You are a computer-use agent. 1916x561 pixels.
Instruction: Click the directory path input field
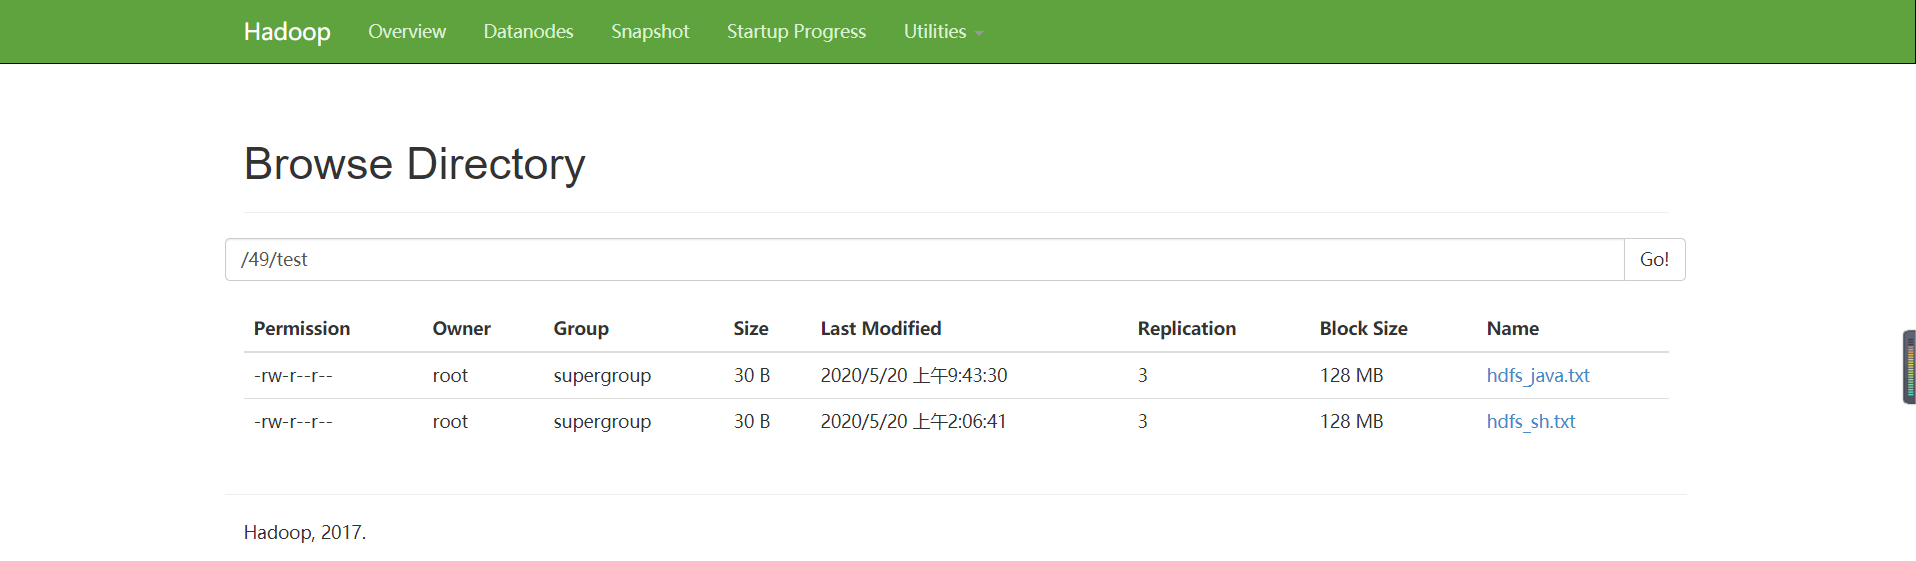(924, 260)
